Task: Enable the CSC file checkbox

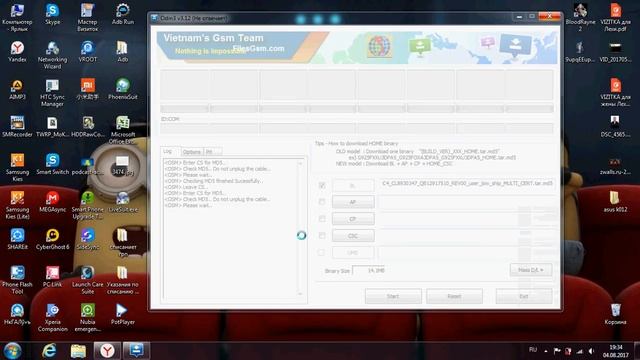Action: pos(322,236)
